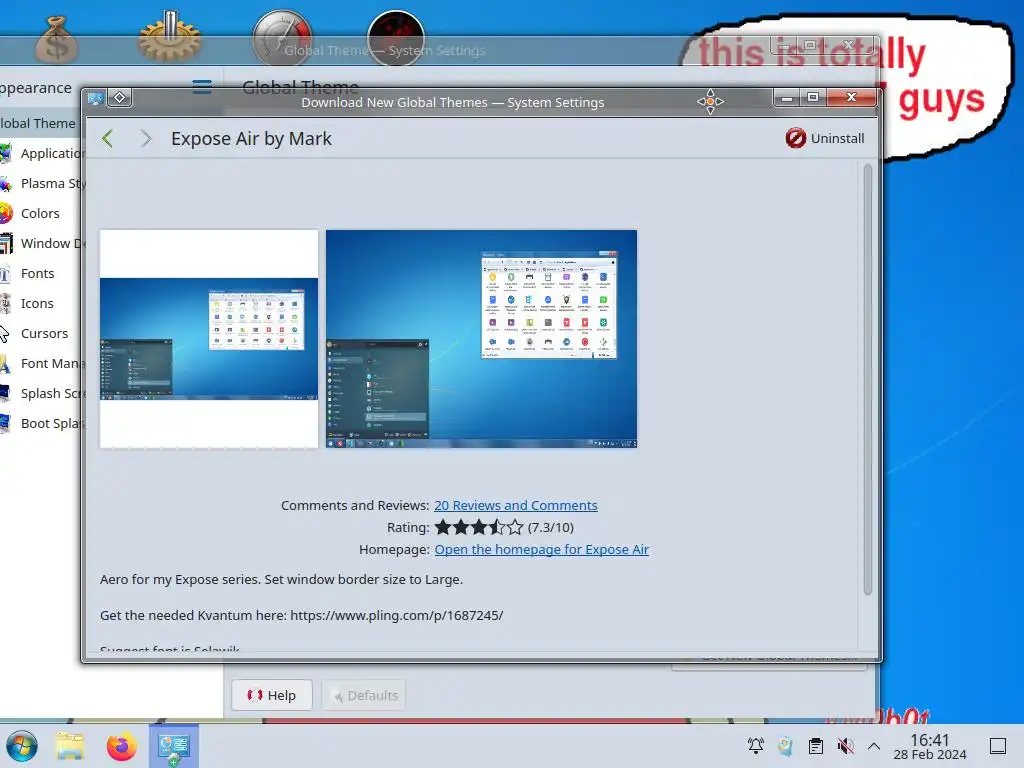
Task: Click the Defaults button in System Settings
Action: 364,696
